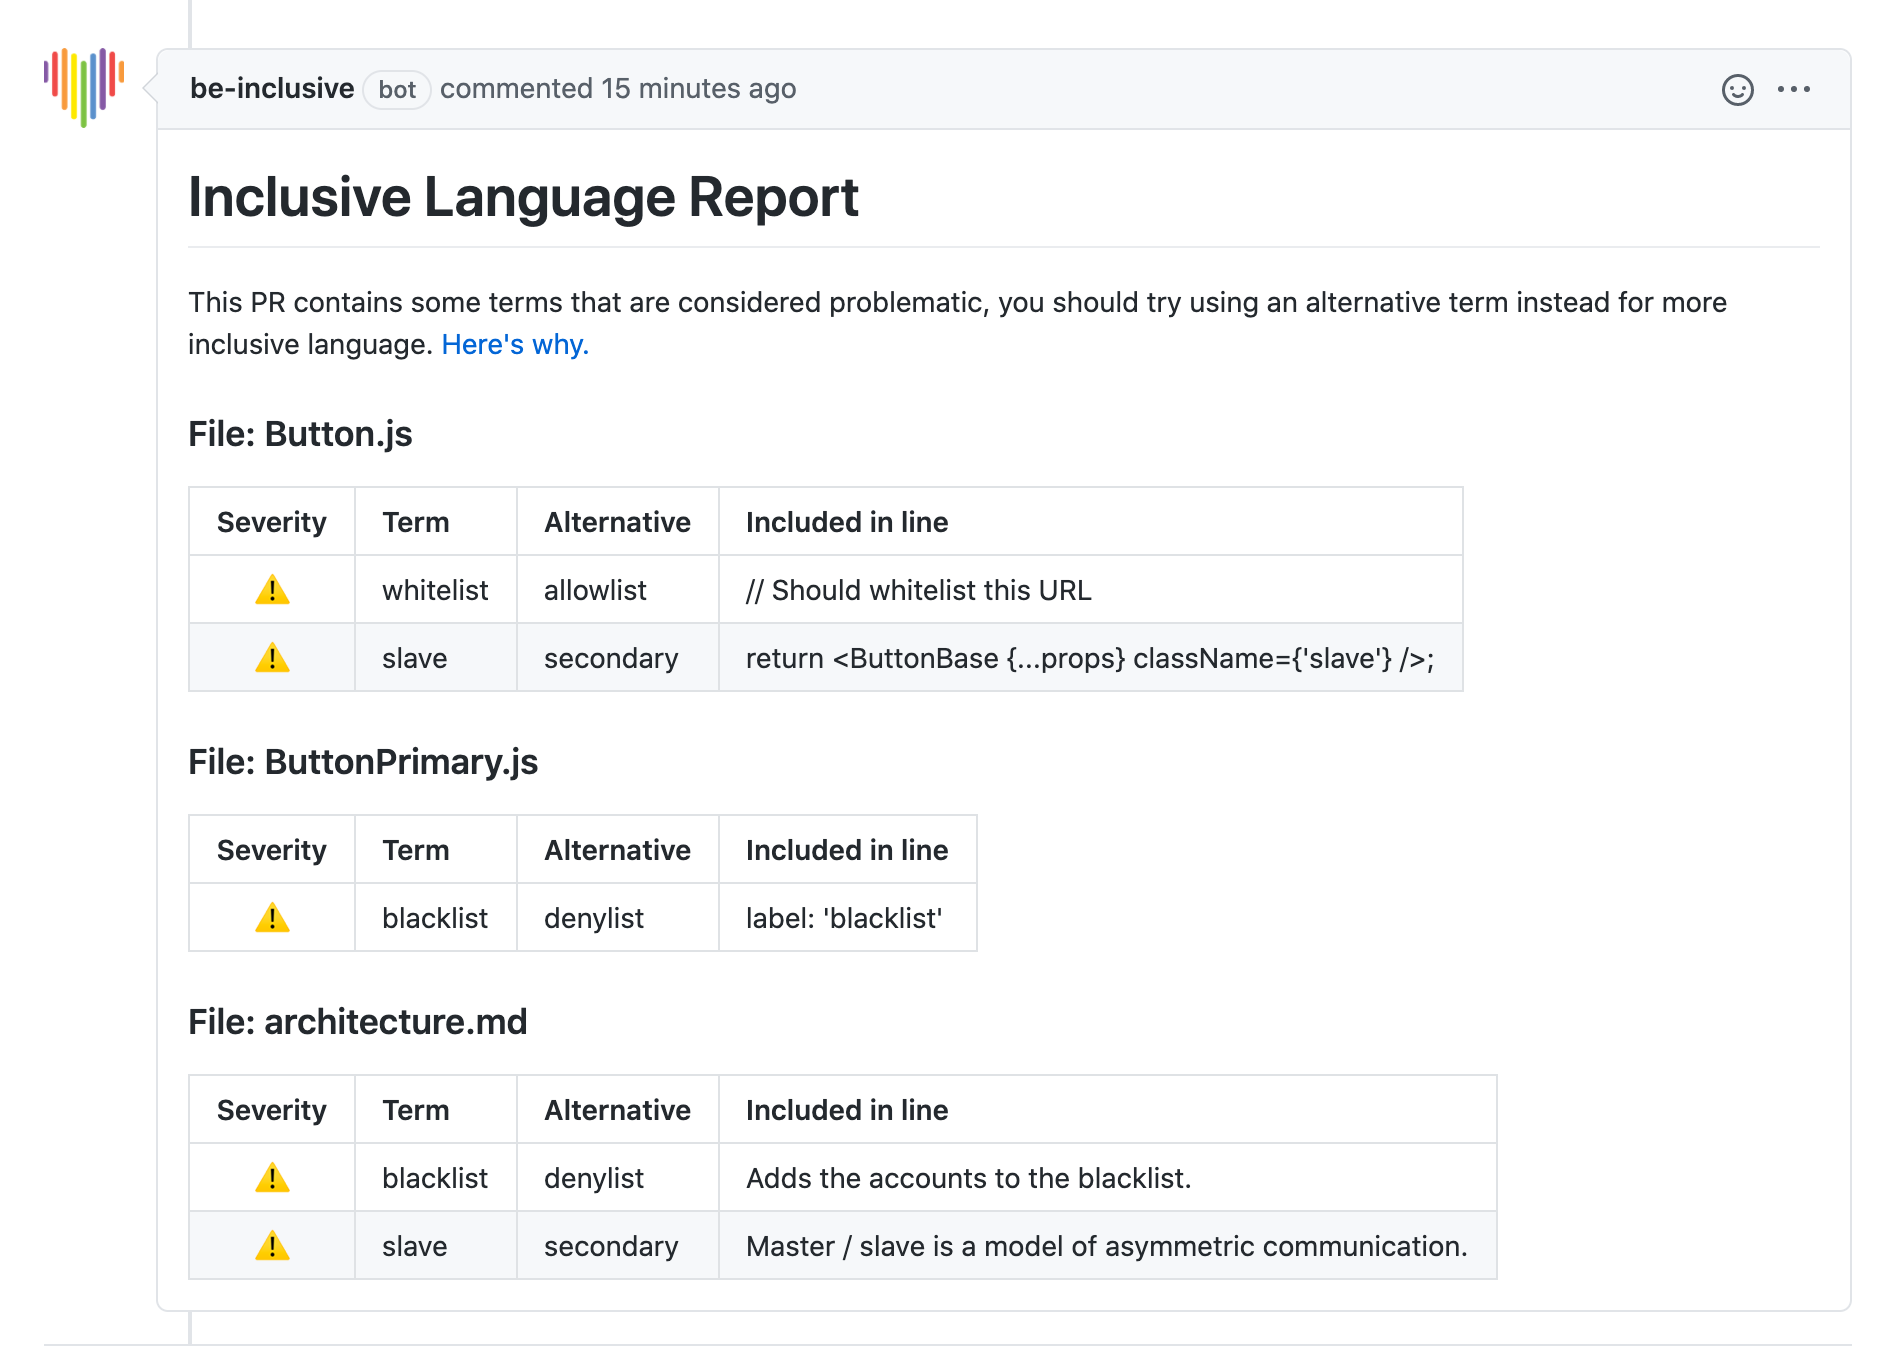1894x1346 pixels.
Task: Select the "File: ButtonPrimary.js" heading
Action: click(363, 763)
